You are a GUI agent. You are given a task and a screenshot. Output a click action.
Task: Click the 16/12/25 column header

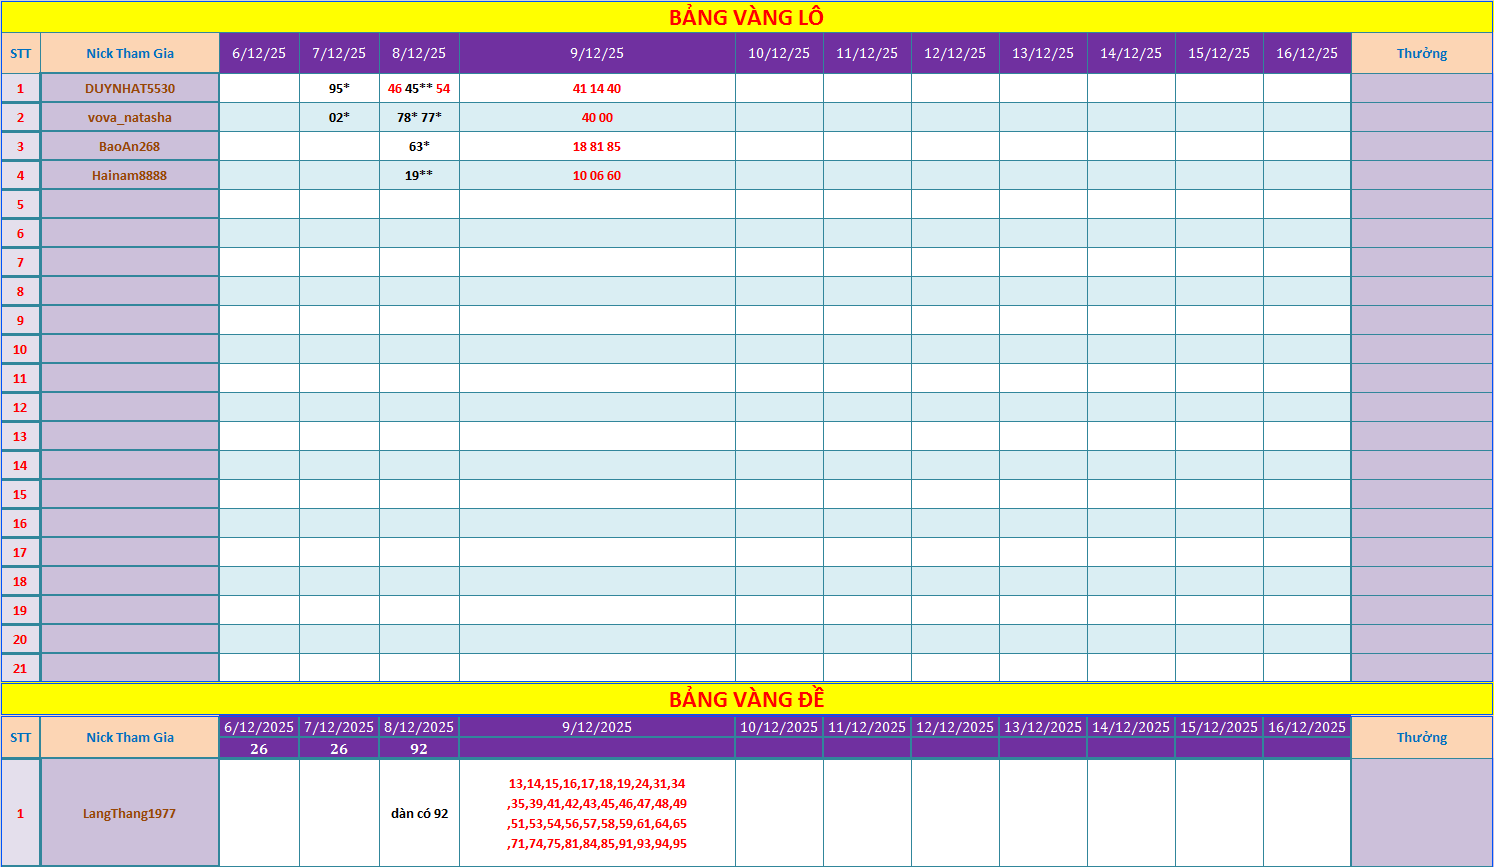click(x=1306, y=53)
